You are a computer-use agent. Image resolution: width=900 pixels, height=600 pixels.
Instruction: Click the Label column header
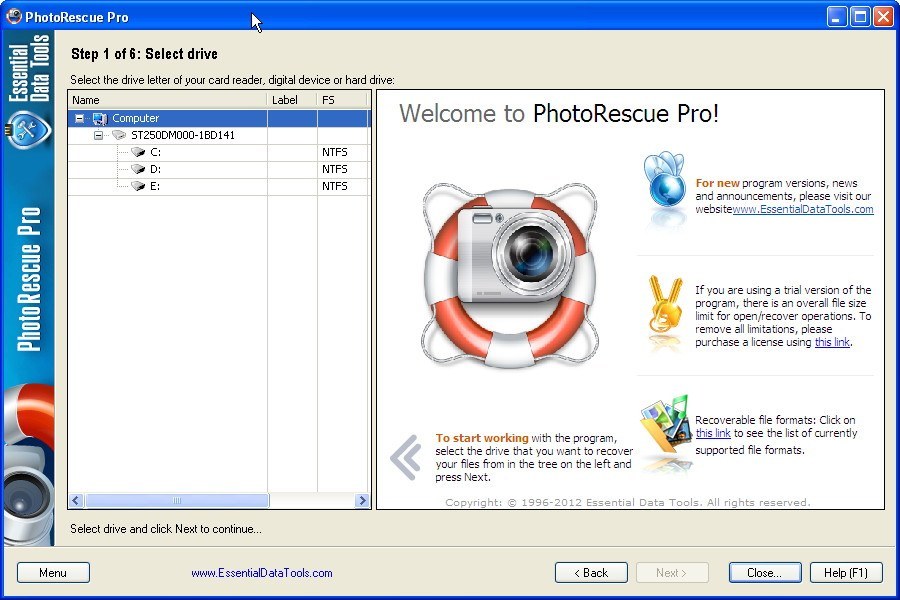(x=292, y=100)
